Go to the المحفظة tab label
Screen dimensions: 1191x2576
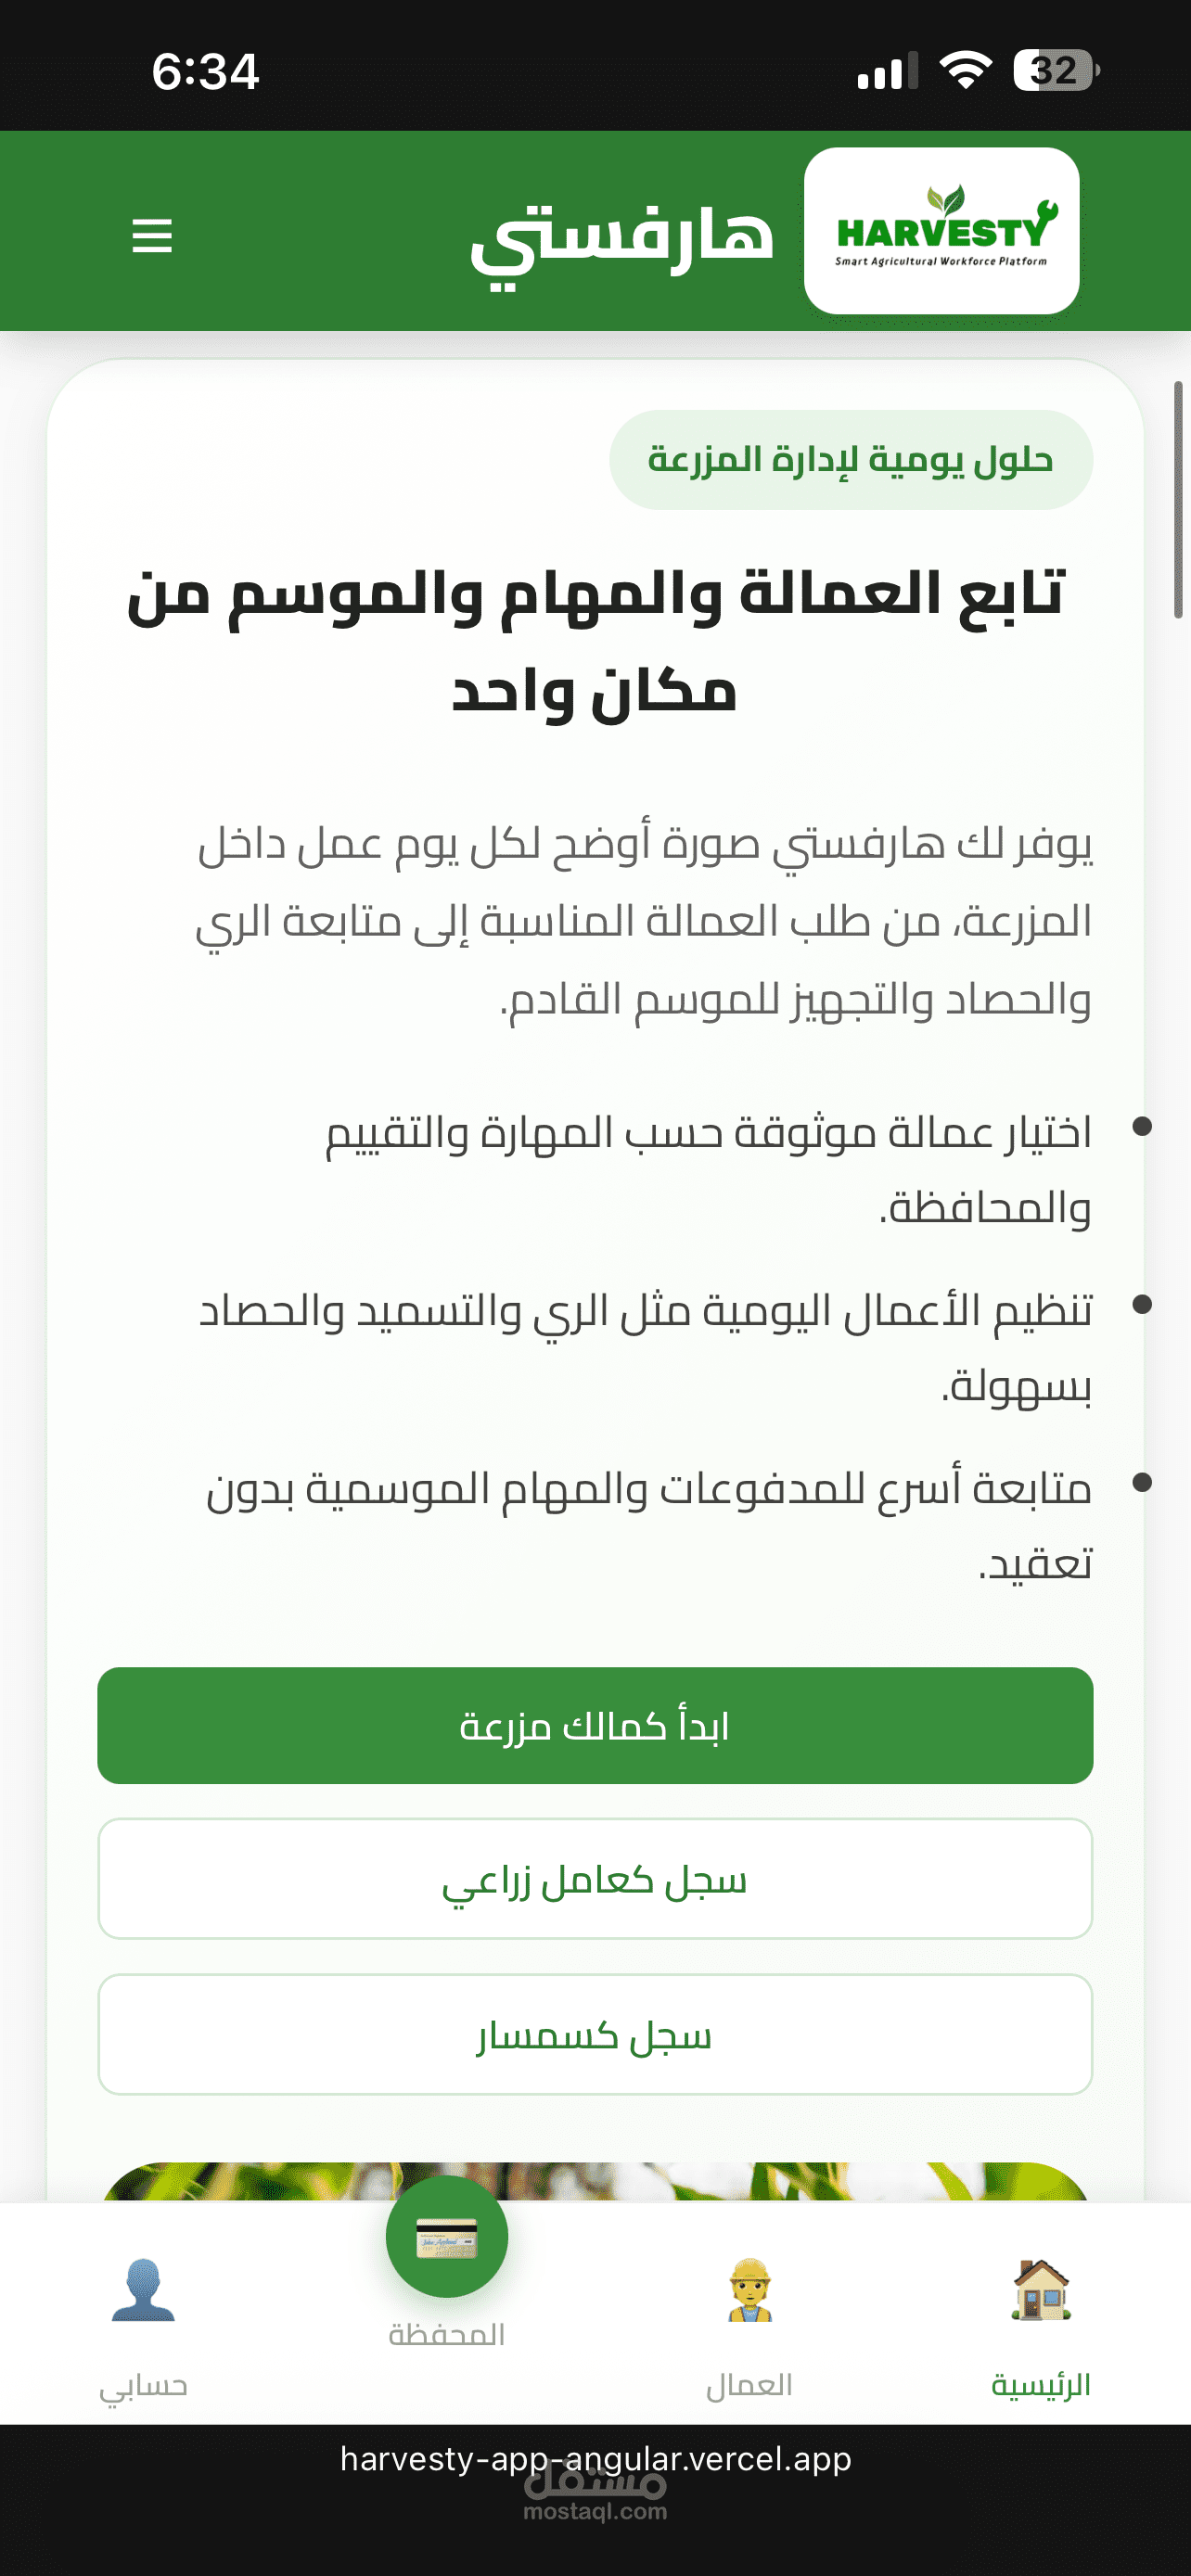click(446, 2335)
